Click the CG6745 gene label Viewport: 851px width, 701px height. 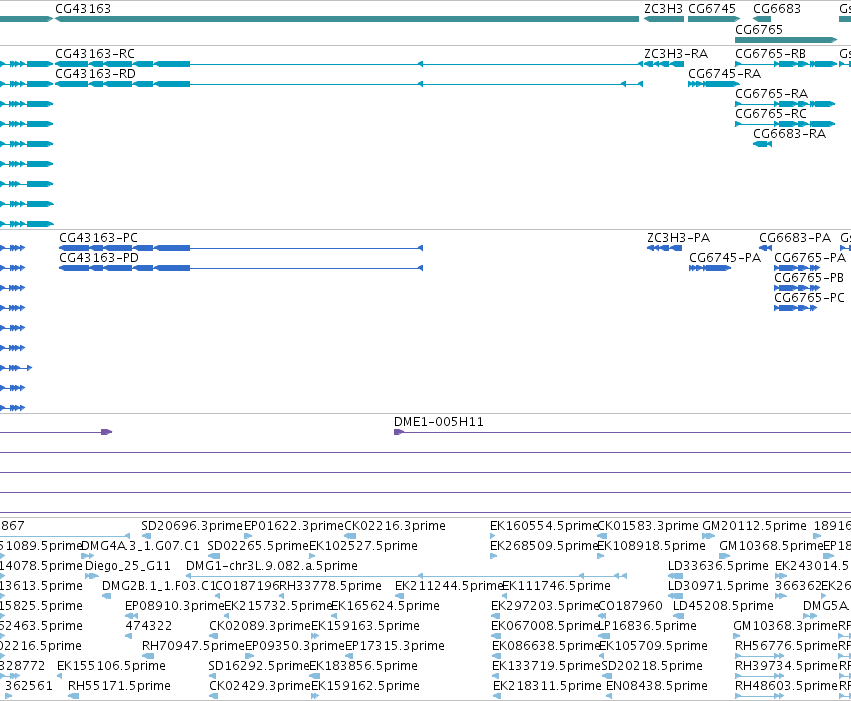click(x=712, y=9)
